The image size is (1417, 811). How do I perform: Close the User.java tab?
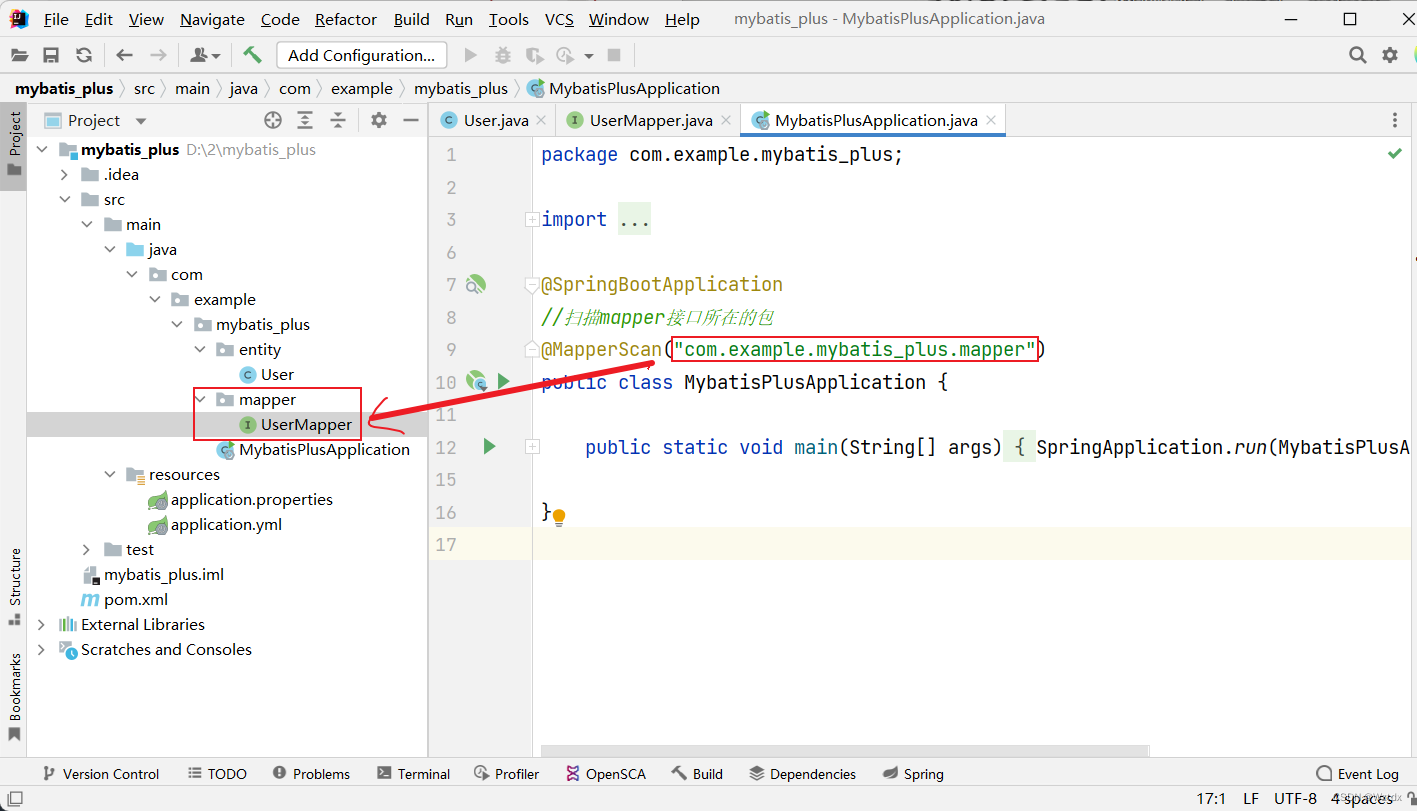(x=541, y=120)
